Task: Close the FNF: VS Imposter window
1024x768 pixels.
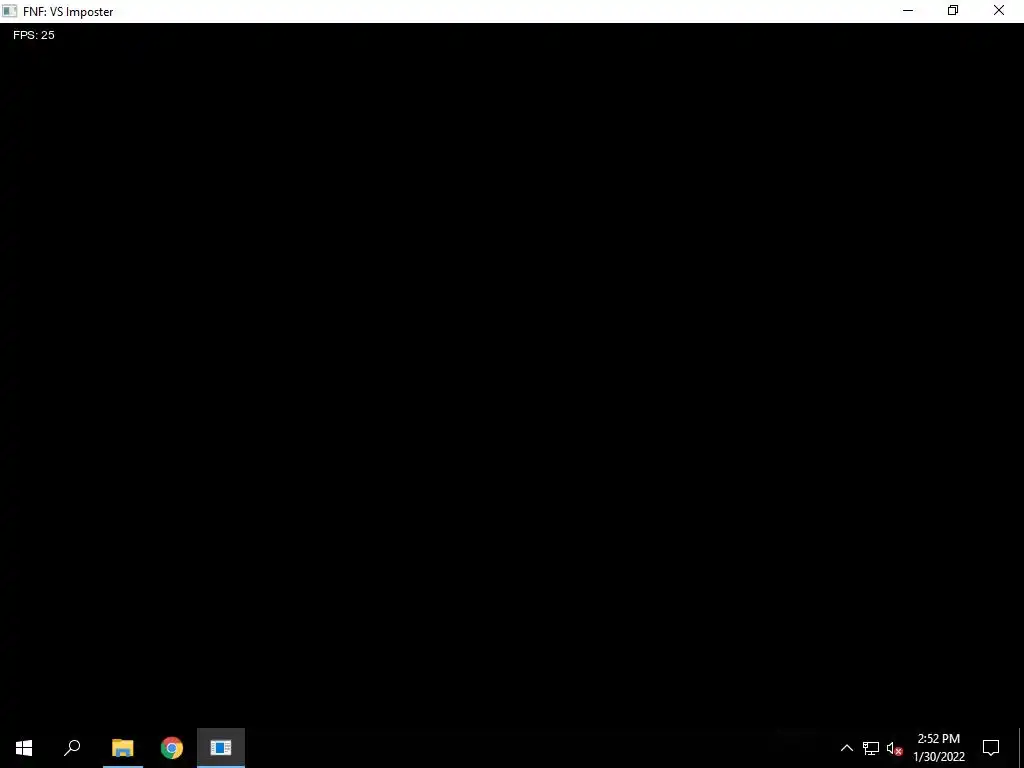Action: pyautogui.click(x=999, y=11)
